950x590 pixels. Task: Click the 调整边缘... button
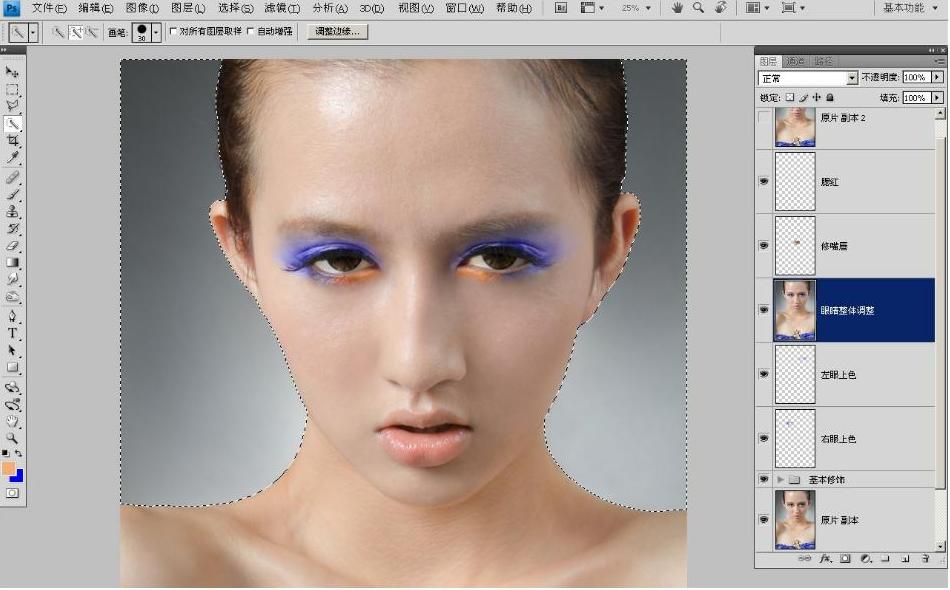pyautogui.click(x=337, y=31)
